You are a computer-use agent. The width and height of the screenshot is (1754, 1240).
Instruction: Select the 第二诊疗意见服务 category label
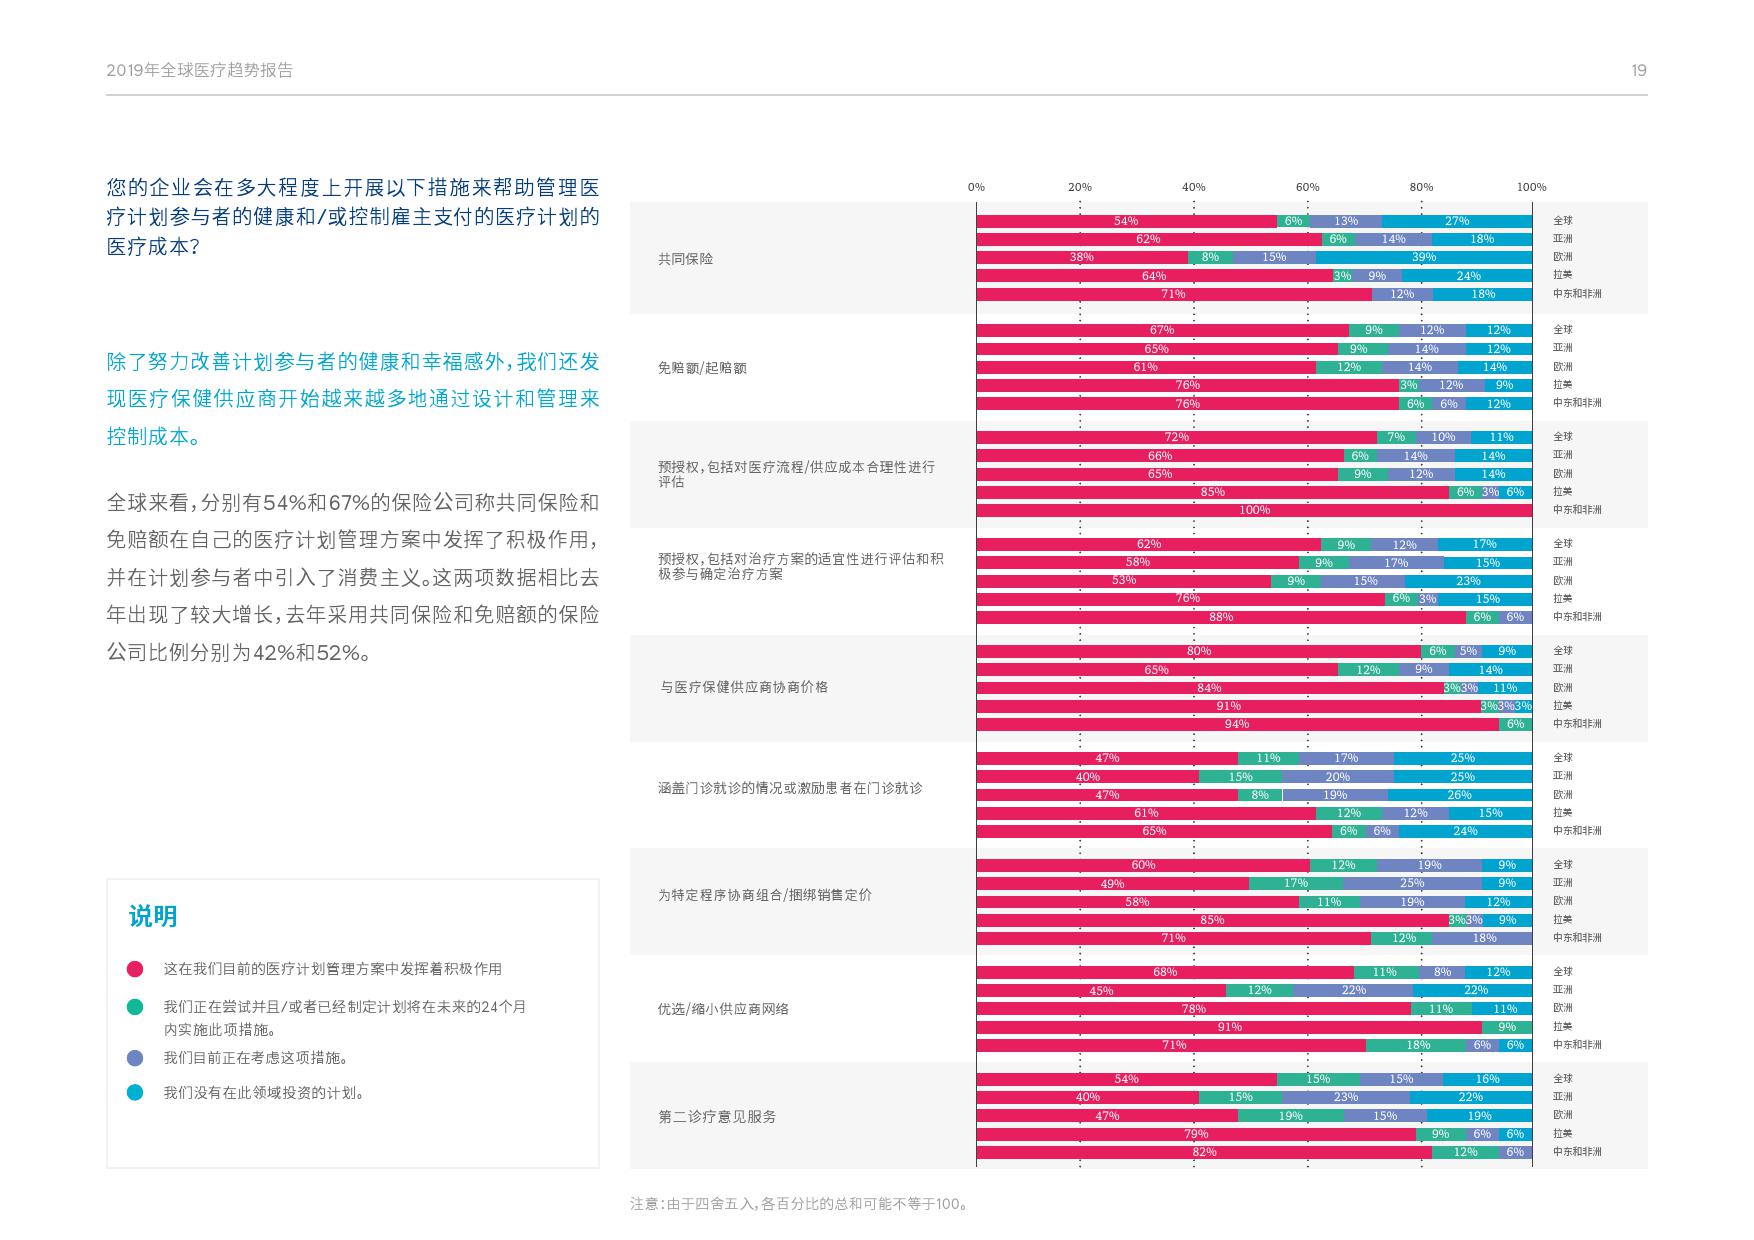[x=717, y=1117]
